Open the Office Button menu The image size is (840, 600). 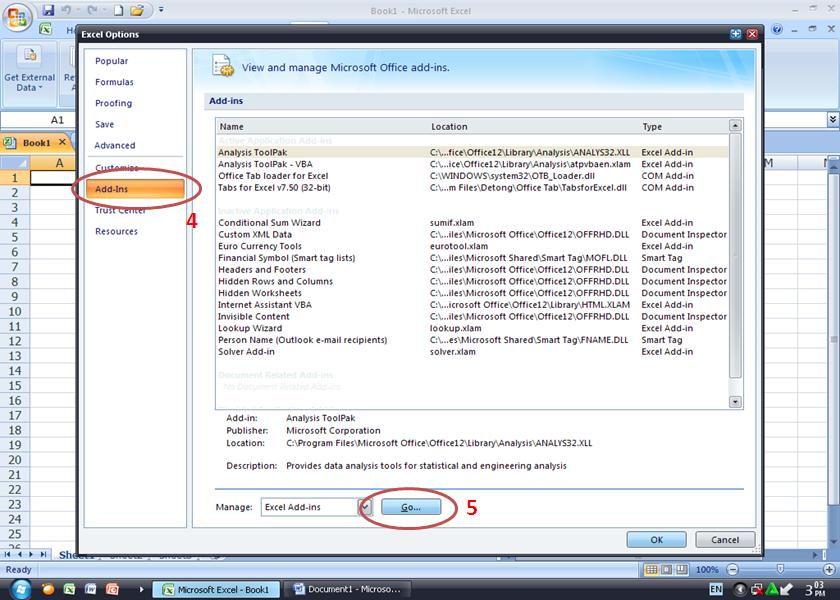(17, 17)
